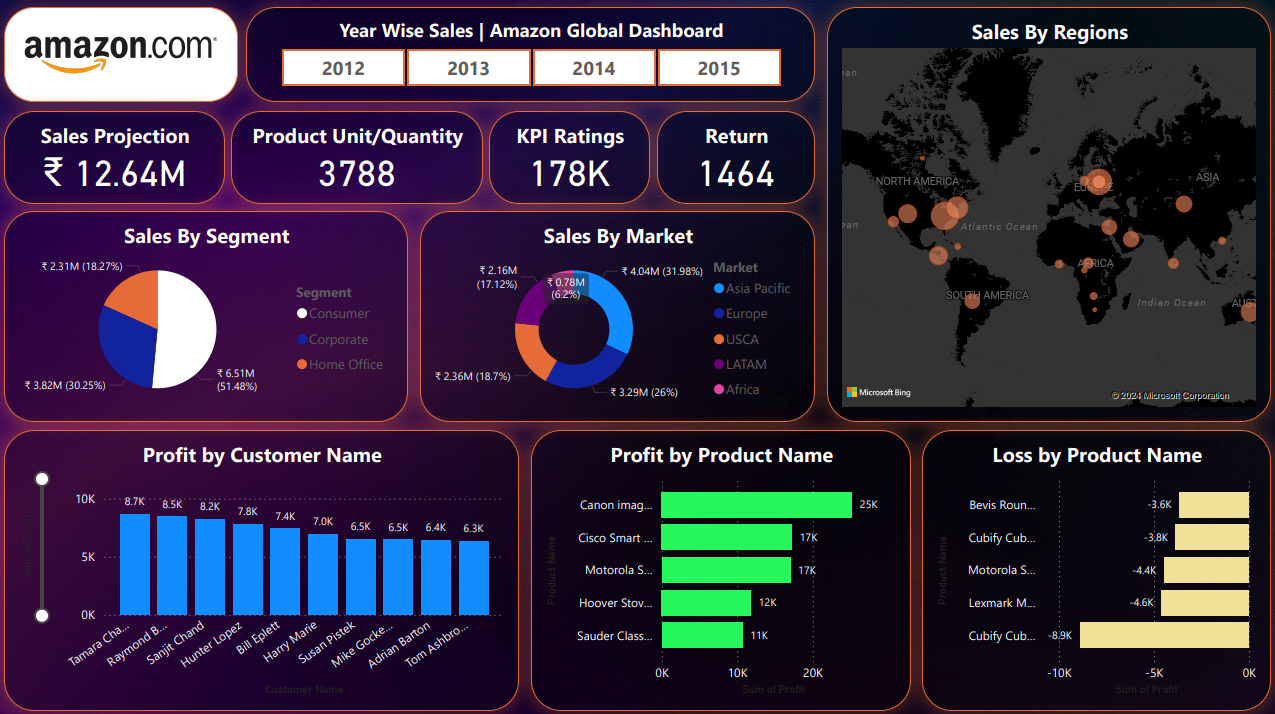Select the 2014 year slicer

(594, 68)
